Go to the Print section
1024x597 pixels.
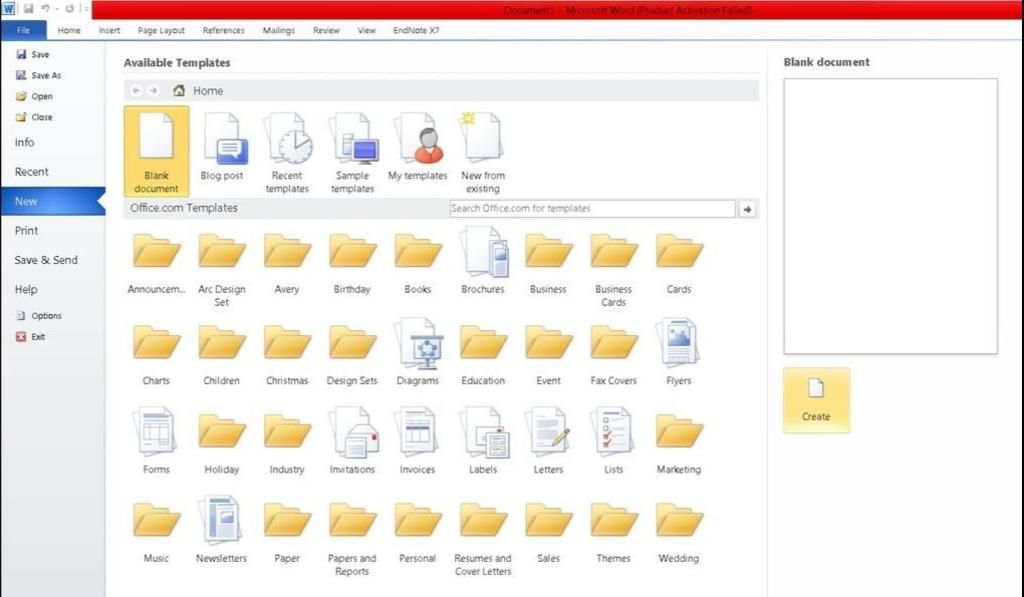26,231
